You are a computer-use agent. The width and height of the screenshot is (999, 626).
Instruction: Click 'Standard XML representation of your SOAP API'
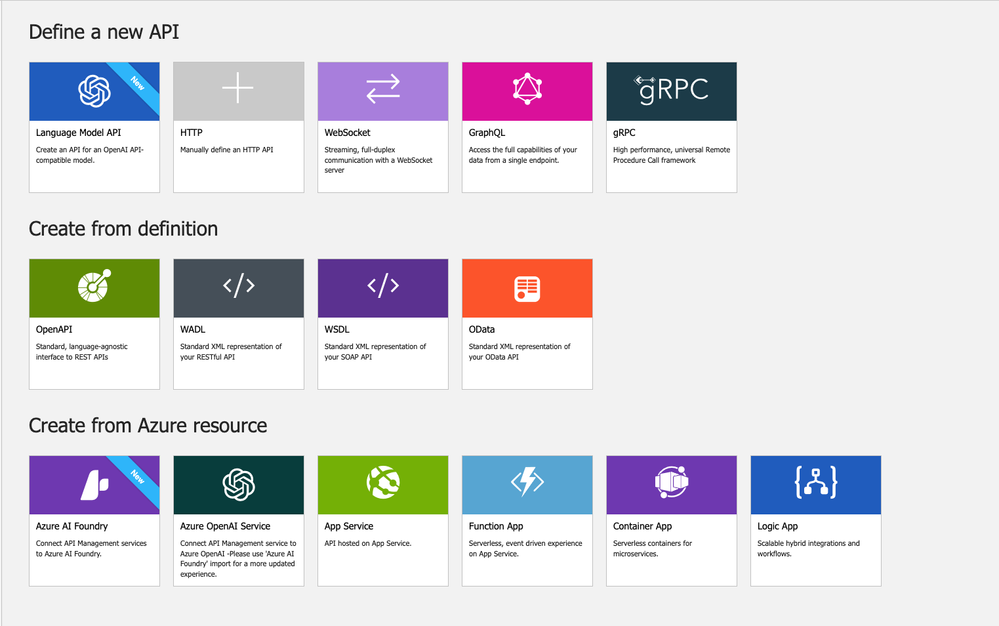375,352
